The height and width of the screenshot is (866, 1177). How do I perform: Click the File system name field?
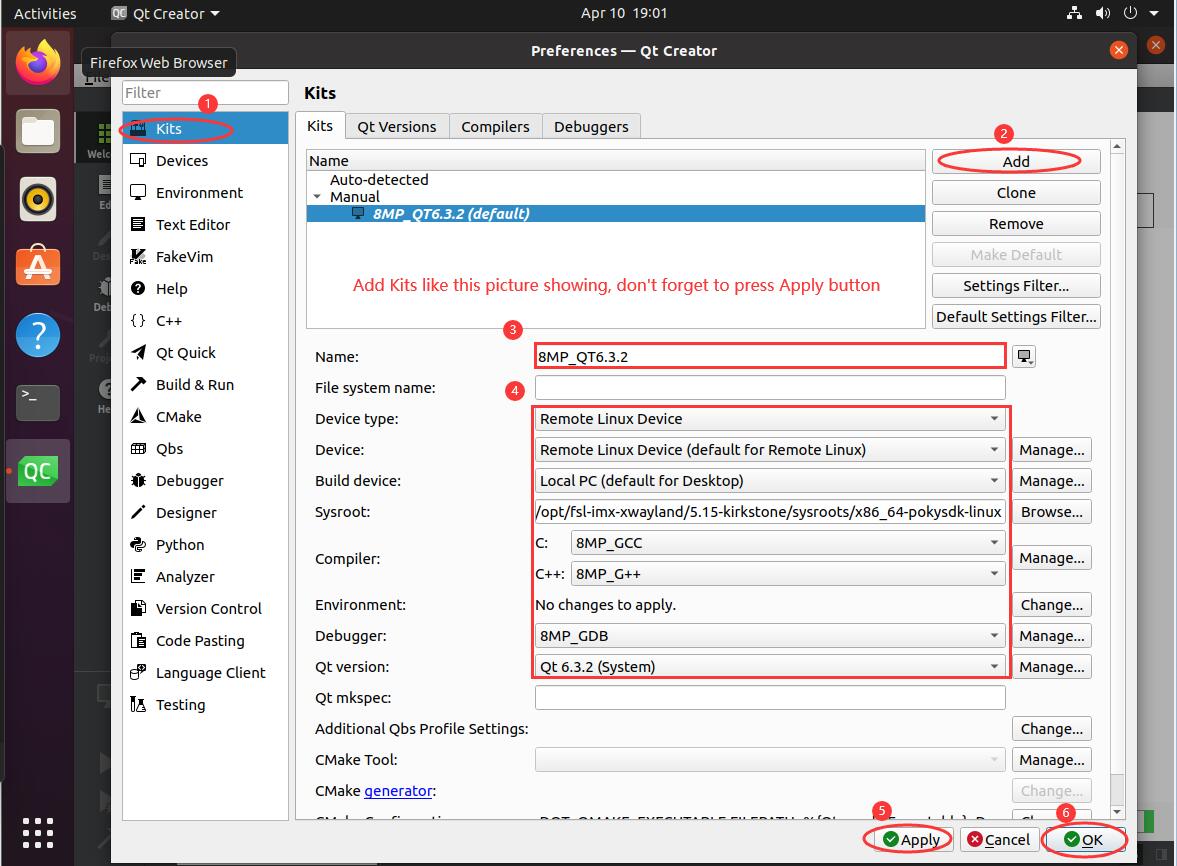pyautogui.click(x=769, y=387)
